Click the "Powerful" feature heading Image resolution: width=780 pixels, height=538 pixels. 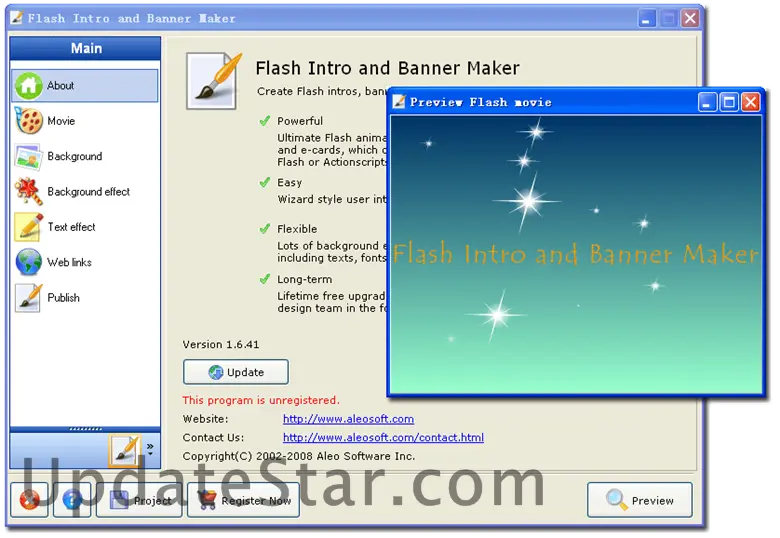(x=300, y=121)
